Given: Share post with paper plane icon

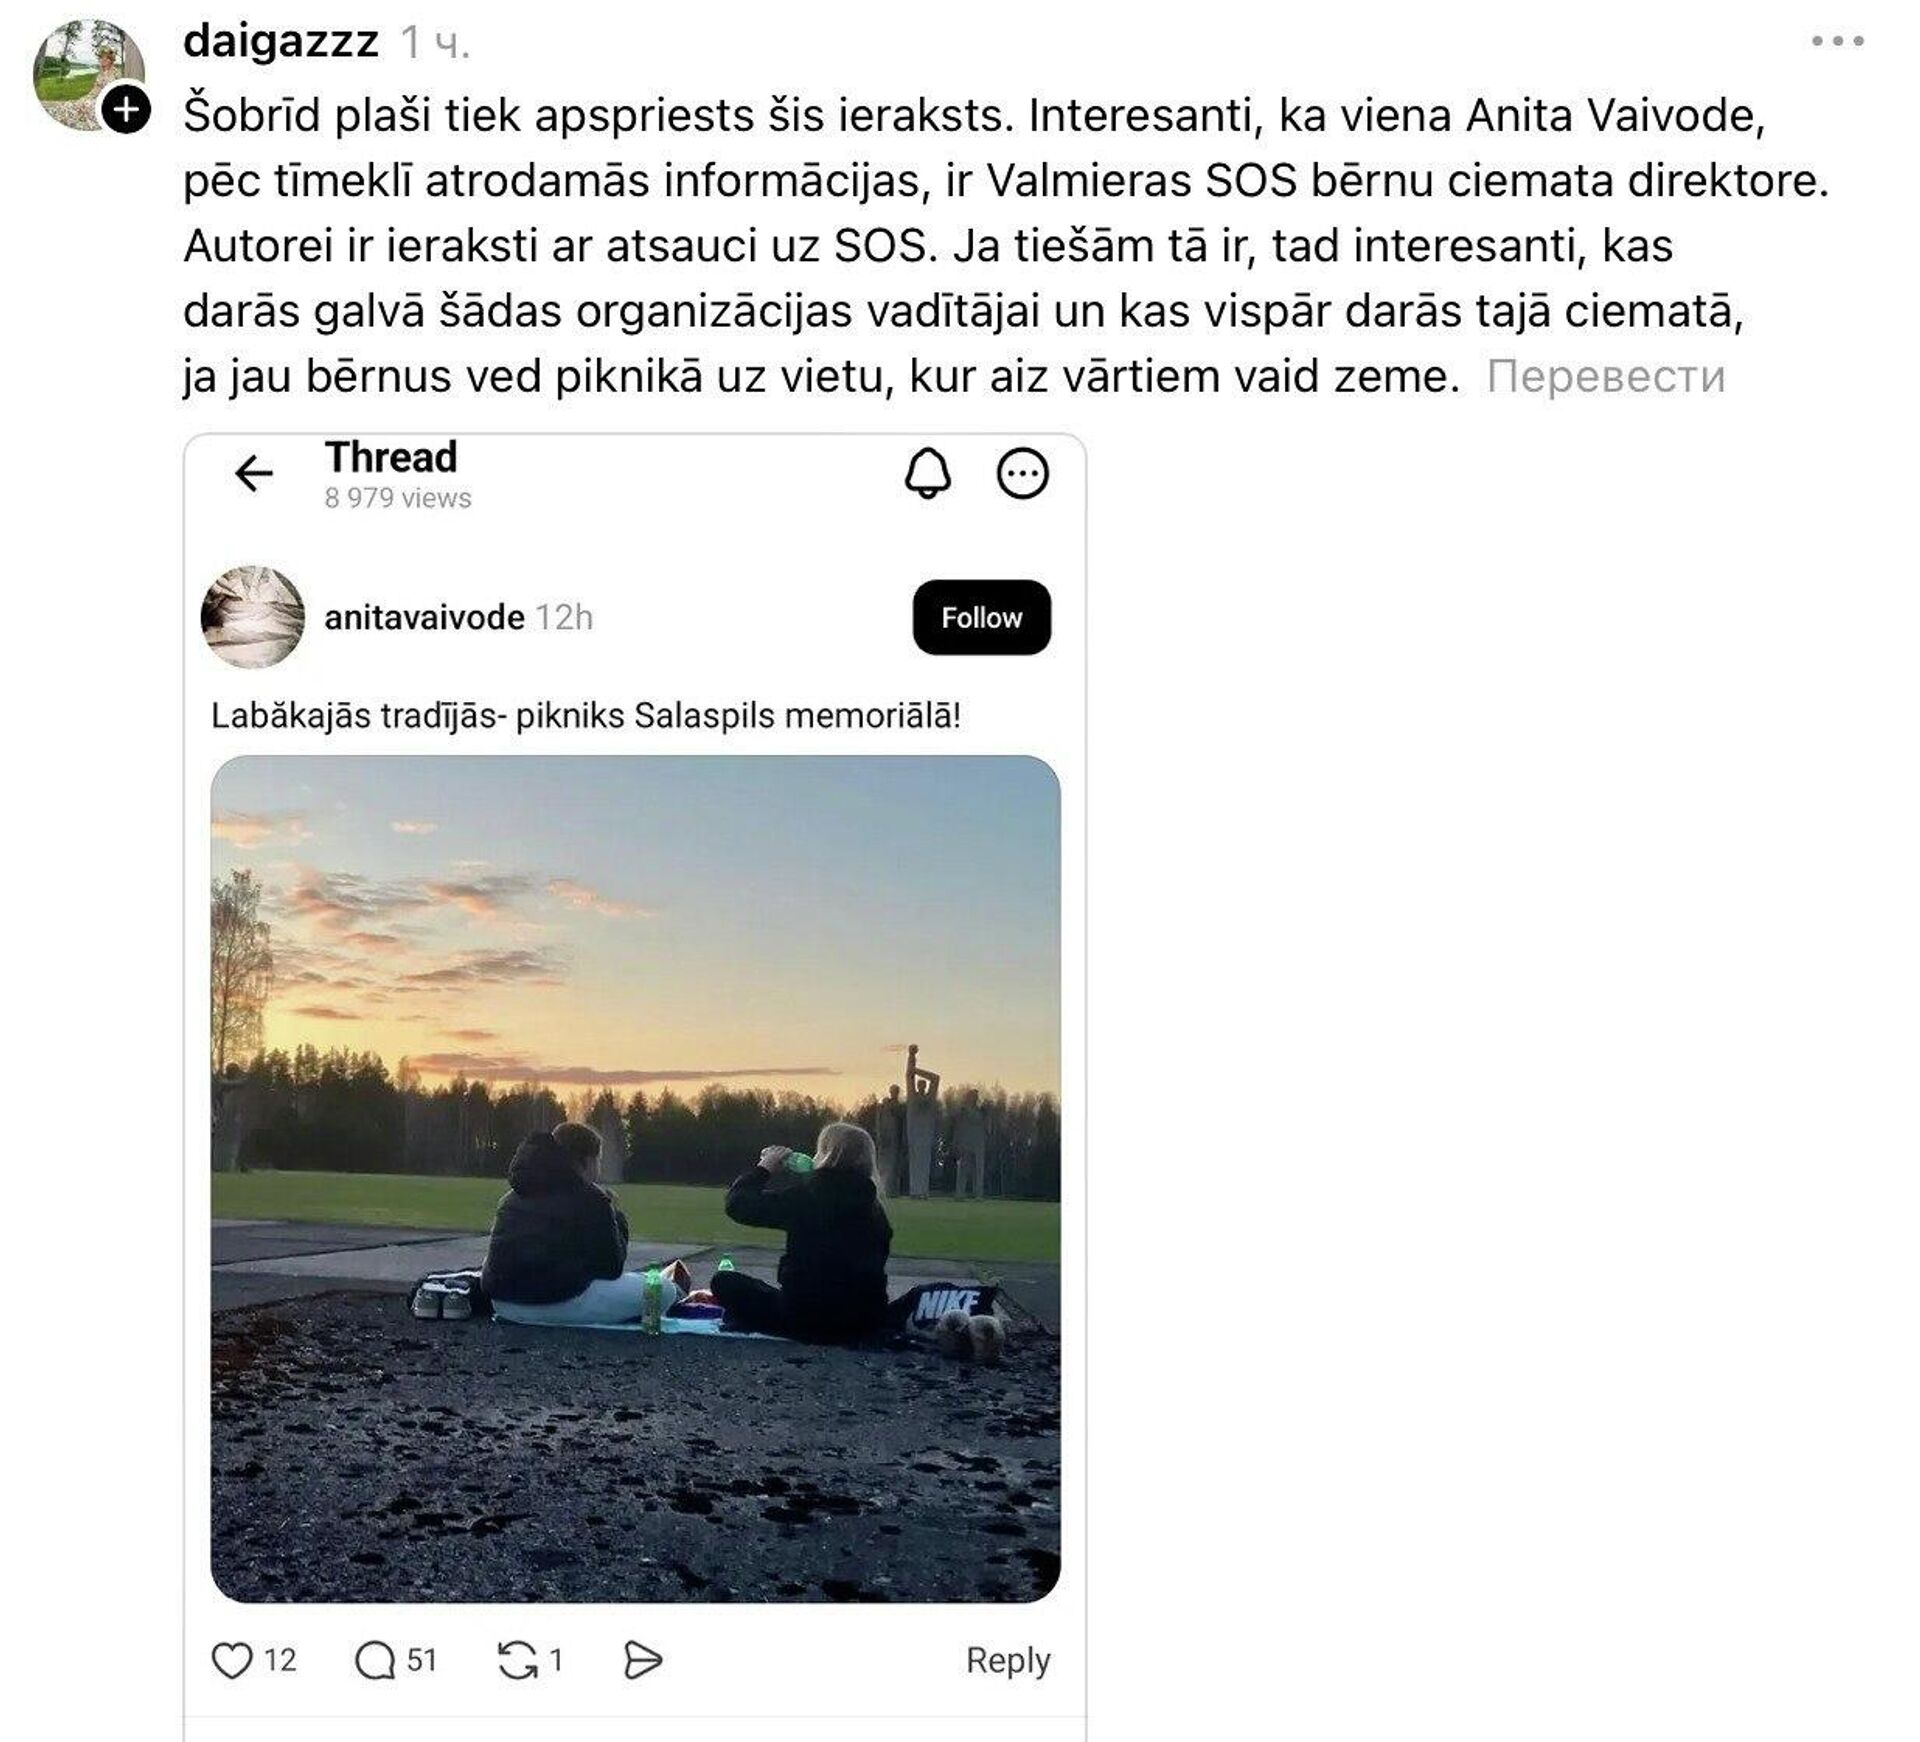Looking at the screenshot, I should pos(642,1660).
